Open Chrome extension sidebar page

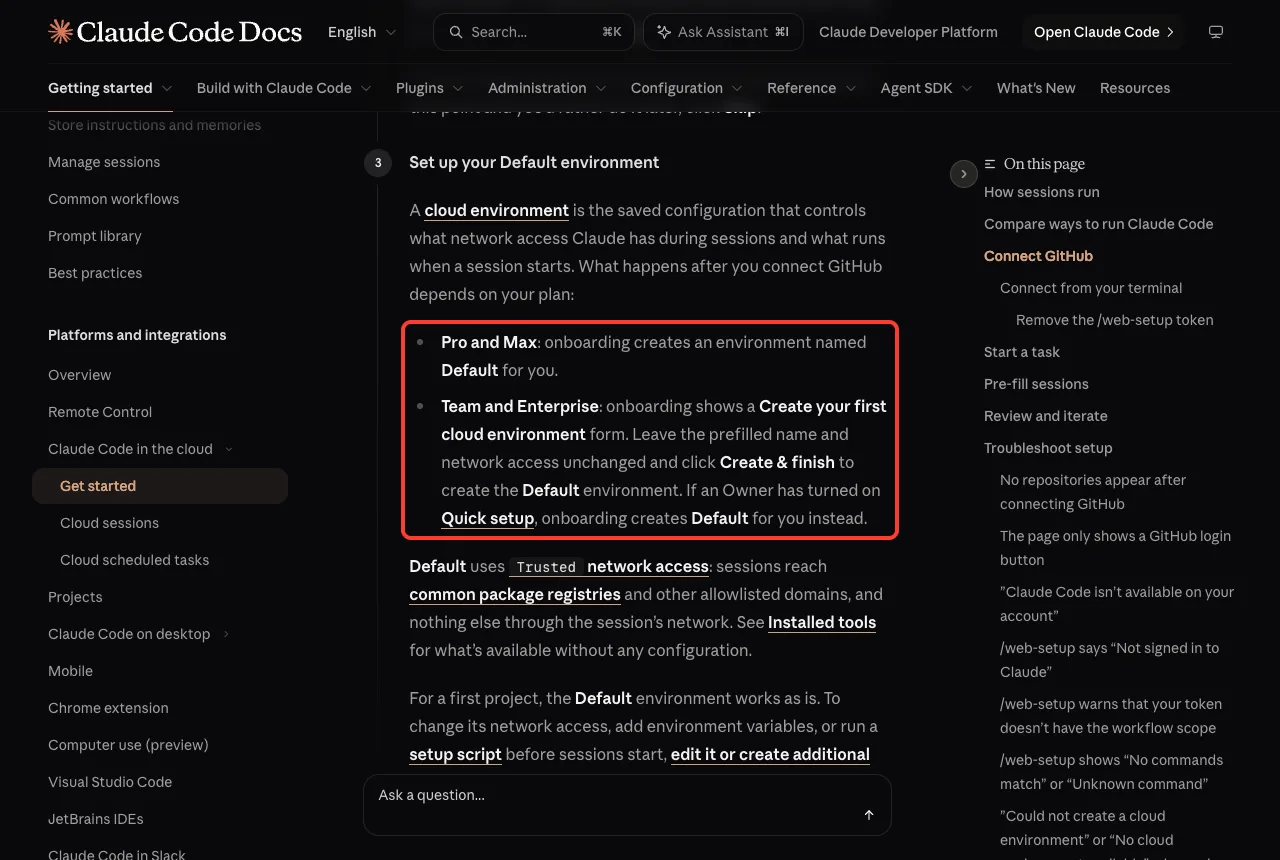(108, 708)
